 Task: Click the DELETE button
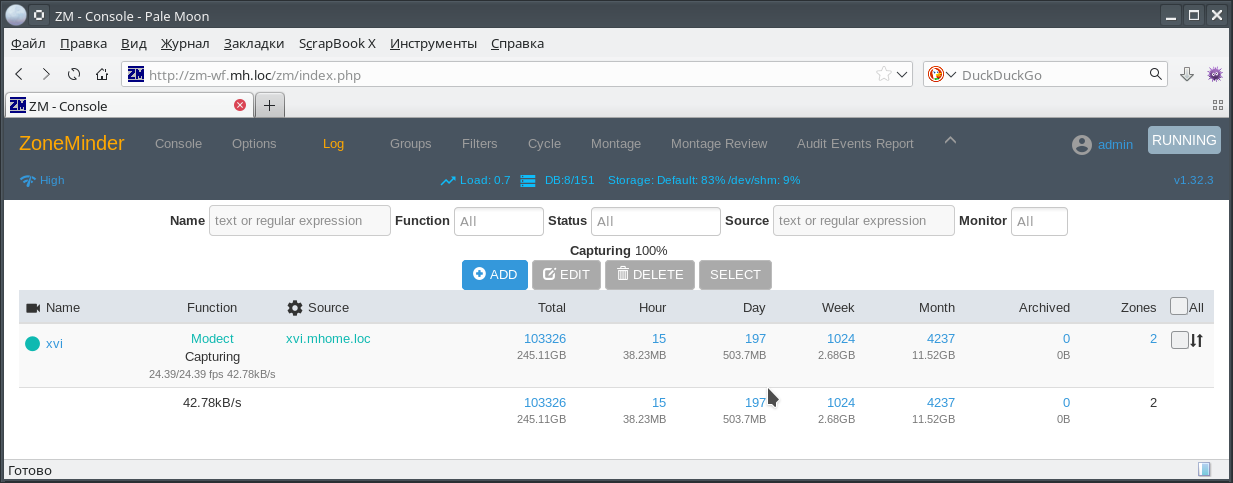(x=650, y=275)
